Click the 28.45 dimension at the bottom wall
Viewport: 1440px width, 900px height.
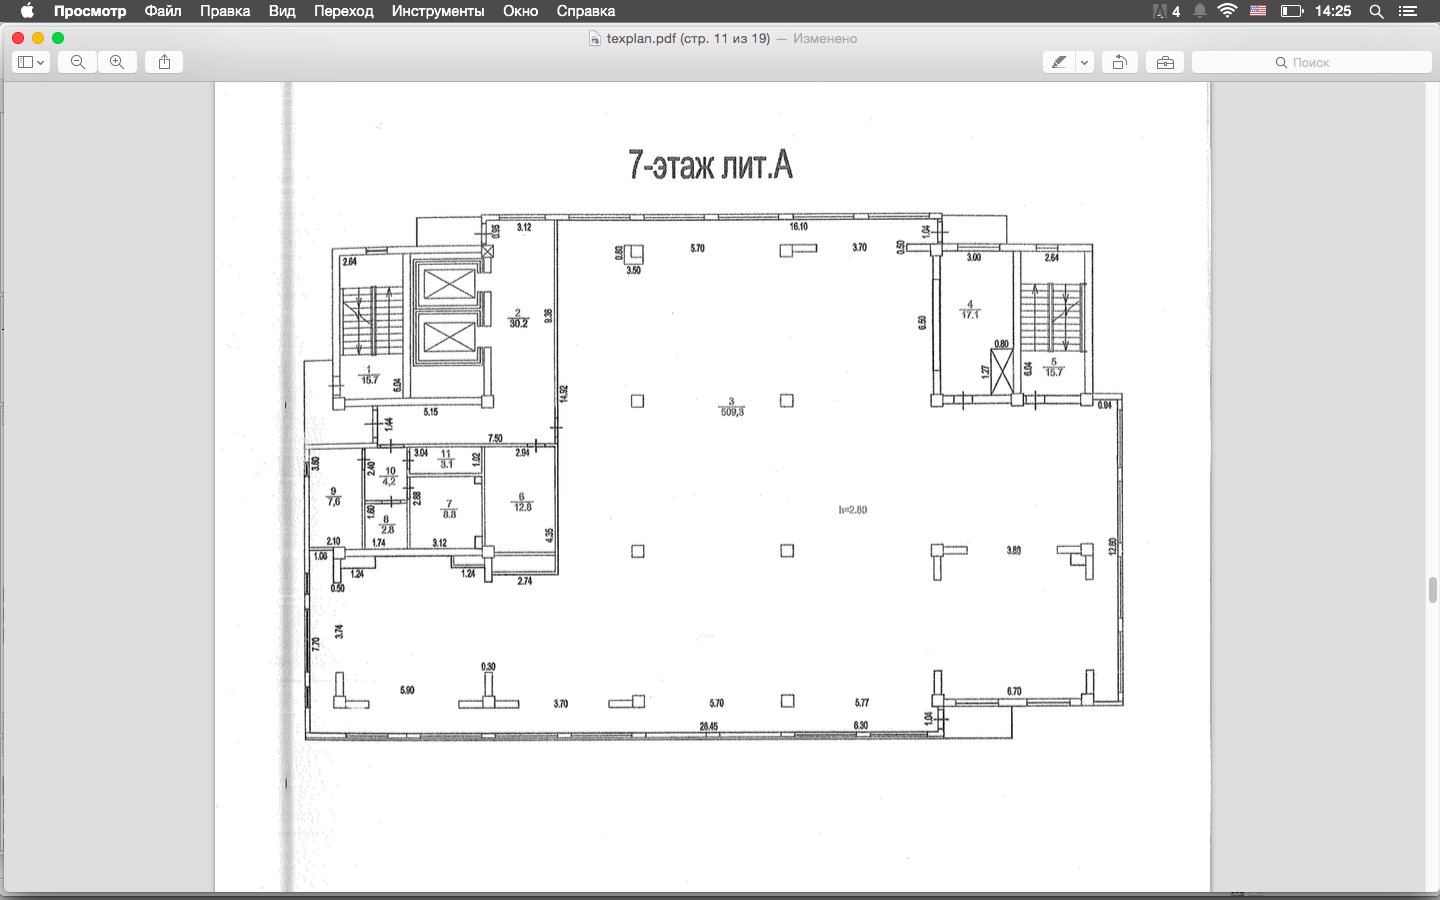[709, 727]
